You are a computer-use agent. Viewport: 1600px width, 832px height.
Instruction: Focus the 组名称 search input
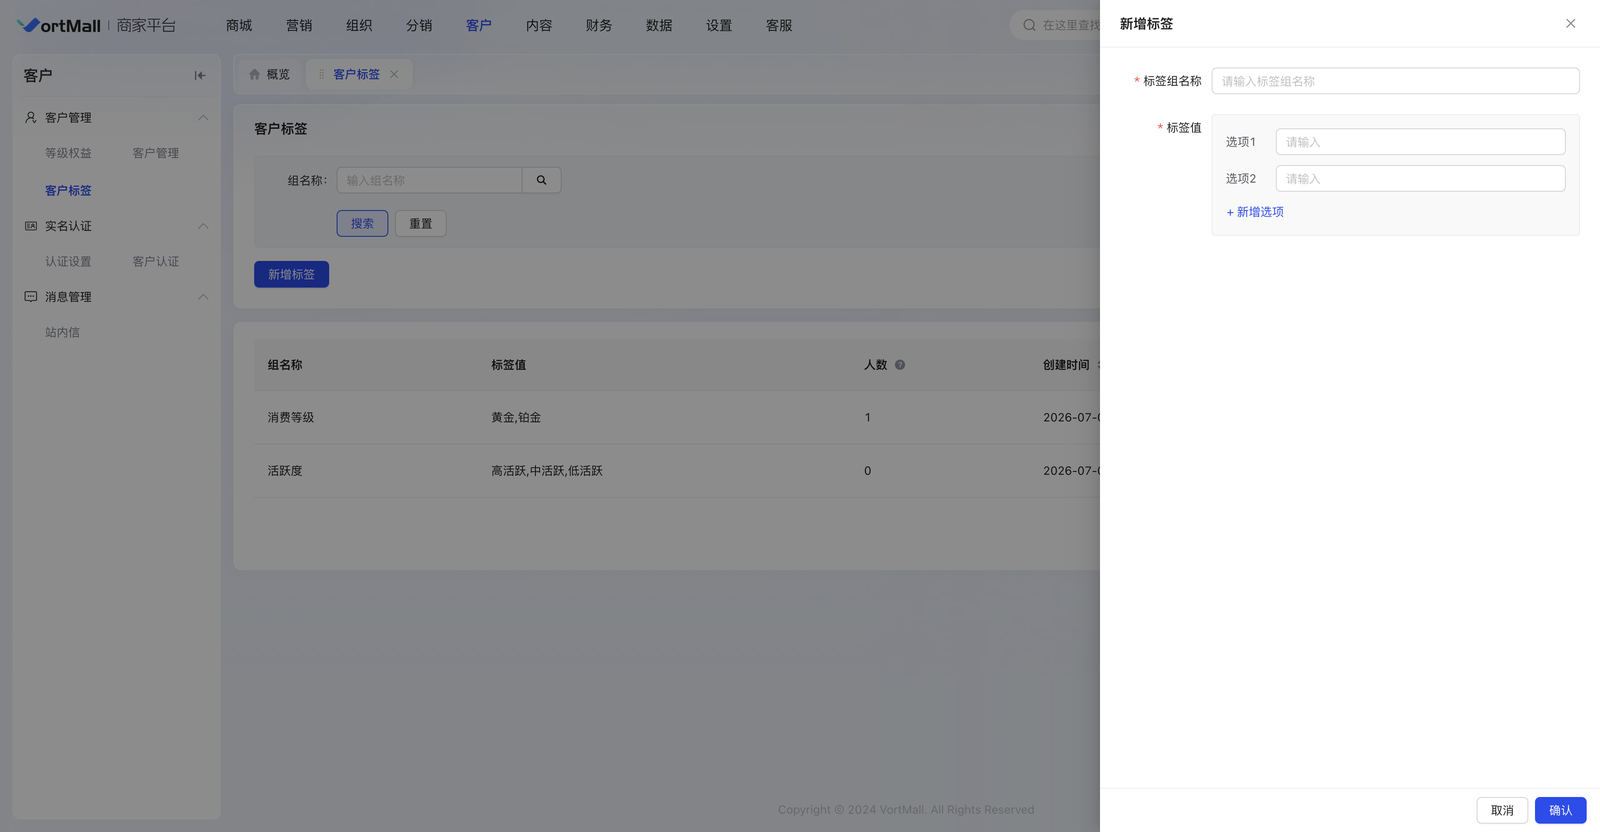pyautogui.click(x=429, y=180)
